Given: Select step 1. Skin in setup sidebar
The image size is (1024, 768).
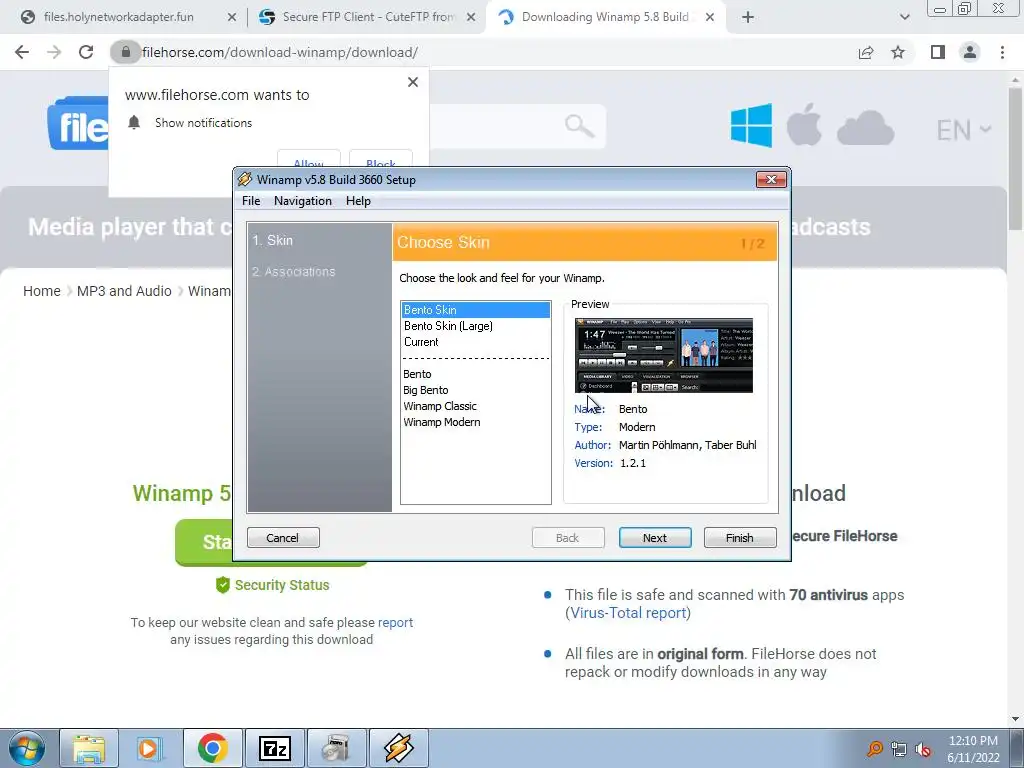Looking at the screenshot, I should (x=273, y=240).
